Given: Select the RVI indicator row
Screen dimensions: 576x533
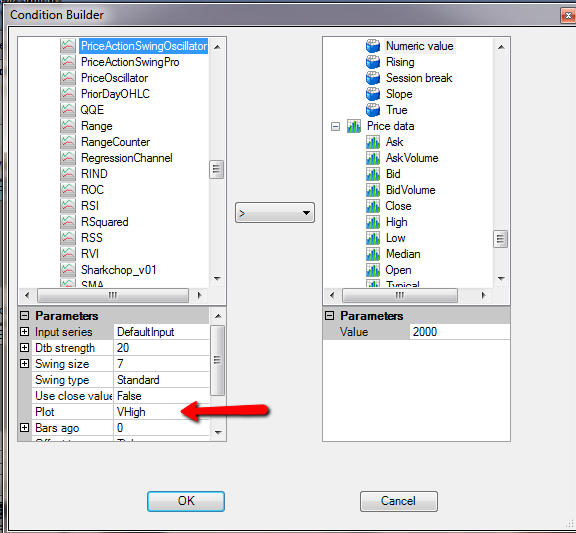Looking at the screenshot, I should (90, 254).
